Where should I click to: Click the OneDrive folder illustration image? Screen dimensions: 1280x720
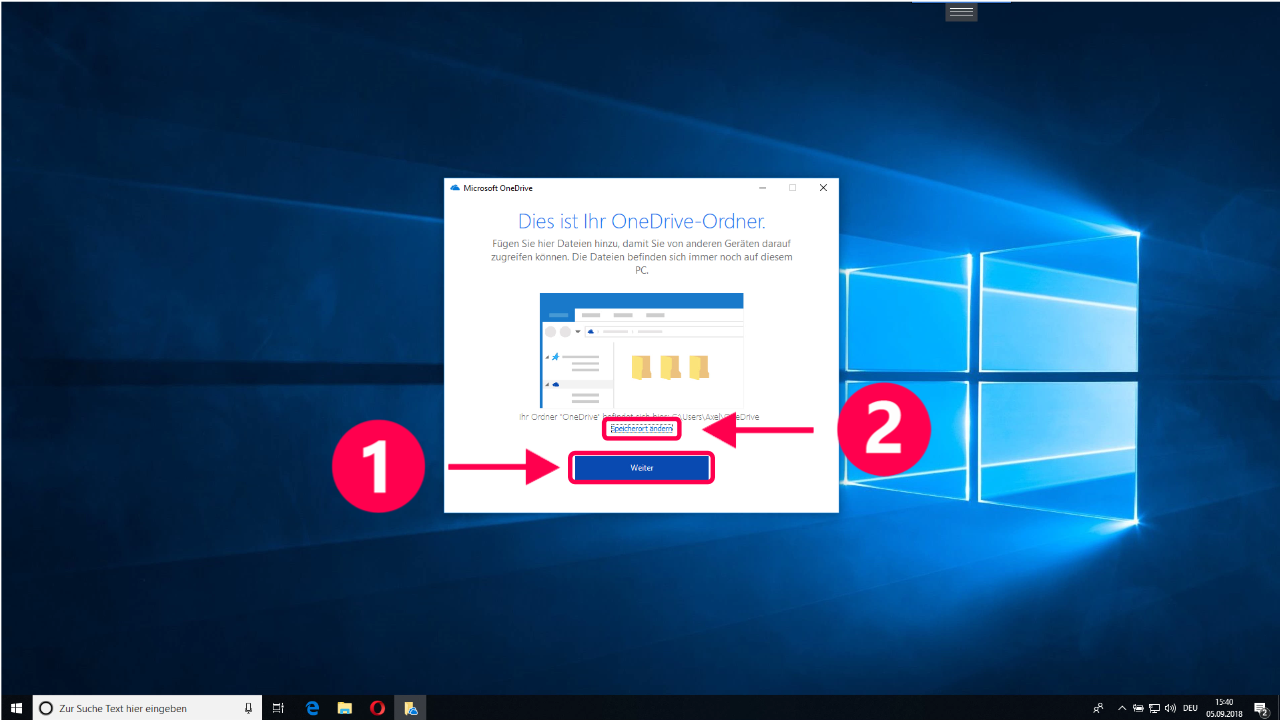[x=641, y=350]
